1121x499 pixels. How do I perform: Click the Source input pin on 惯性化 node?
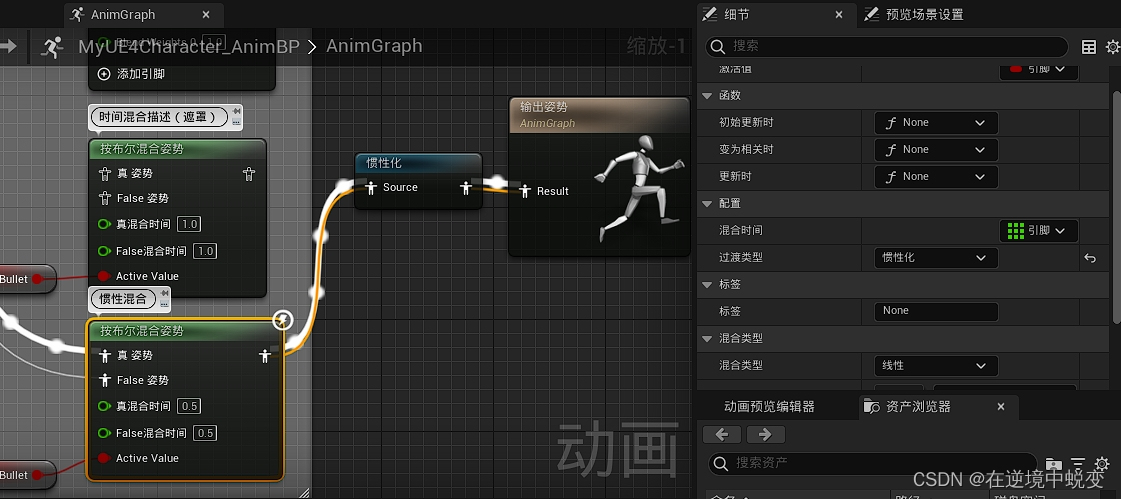[370, 187]
